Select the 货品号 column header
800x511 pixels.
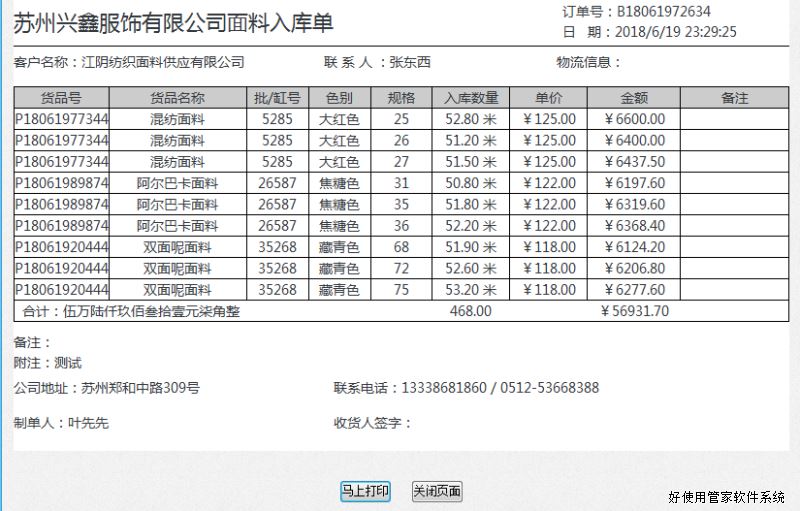[61, 98]
